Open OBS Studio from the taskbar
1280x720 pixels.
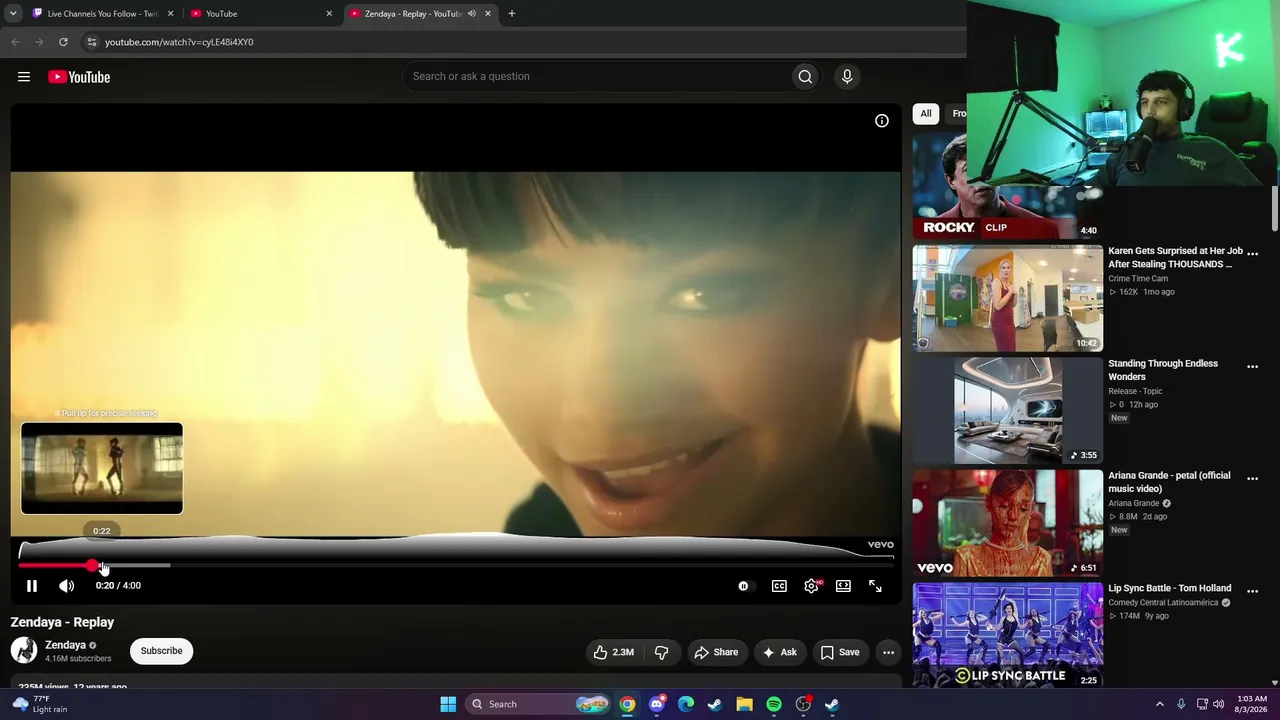(x=803, y=704)
